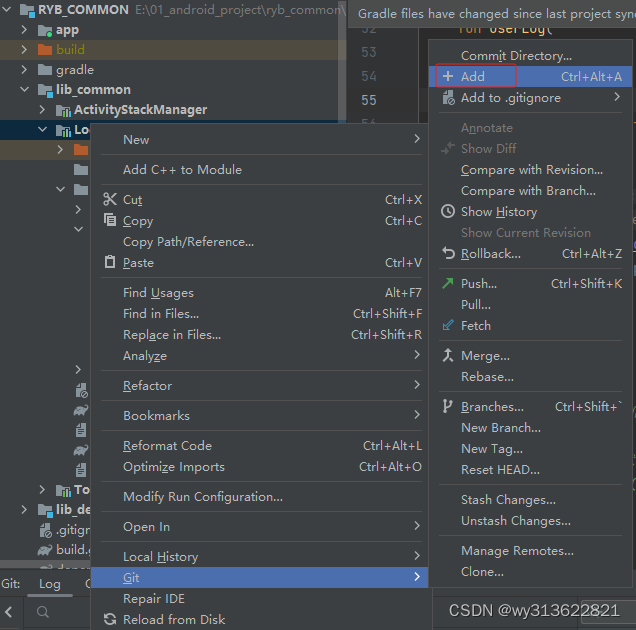636x630 pixels.
Task: Select Add C++ to Module
Action: pyautogui.click(x=261, y=170)
